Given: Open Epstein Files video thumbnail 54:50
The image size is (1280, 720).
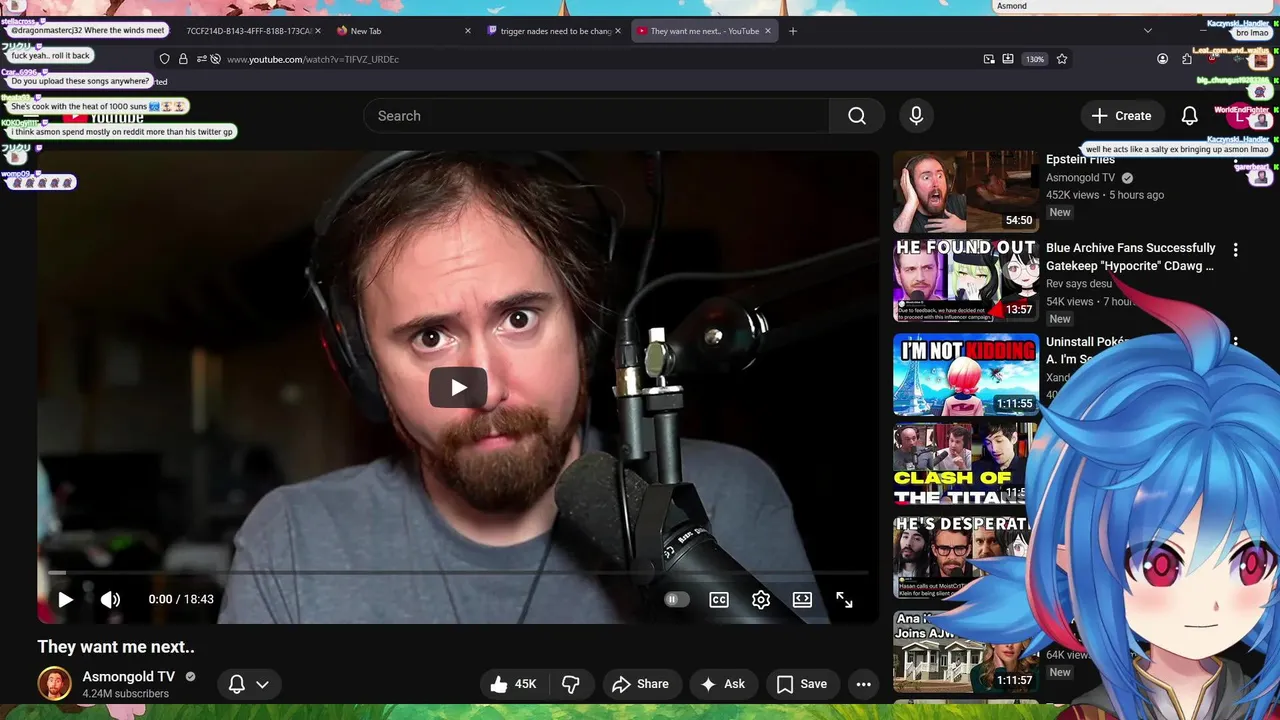Looking at the screenshot, I should point(965,192).
